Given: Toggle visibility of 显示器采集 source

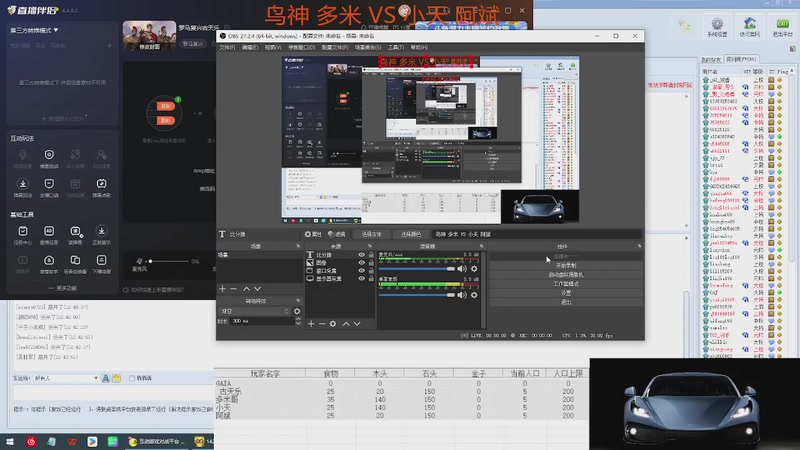Looking at the screenshot, I should tap(361, 279).
